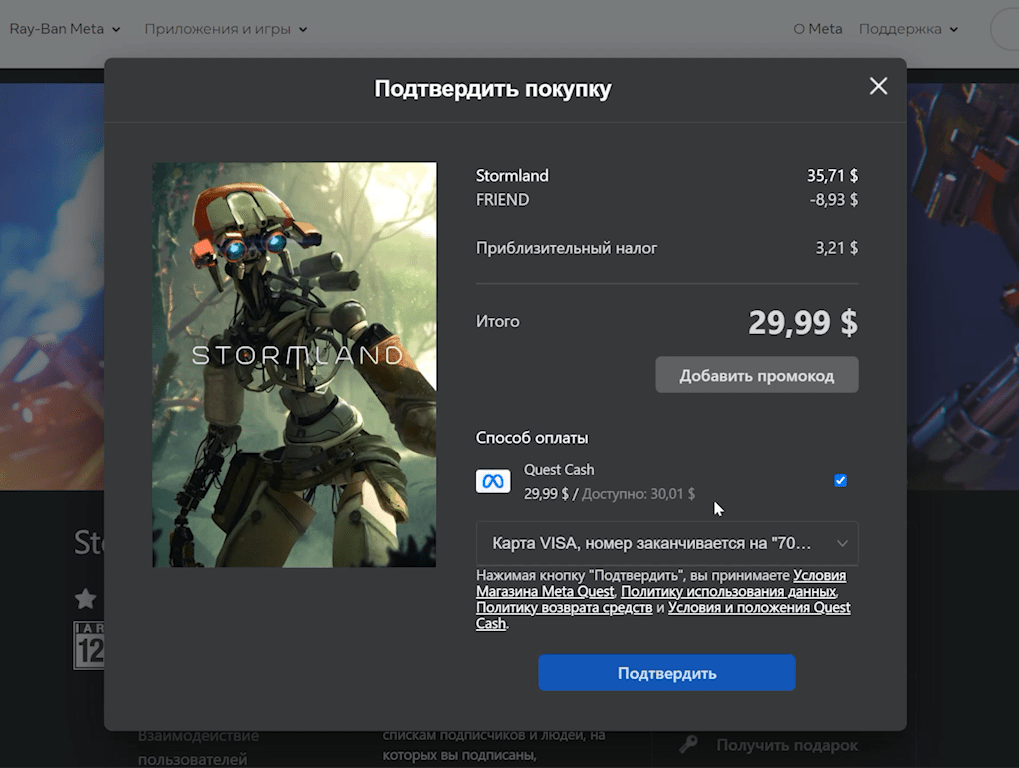The height and width of the screenshot is (768, 1019).
Task: Click the rounded search field in header
Action: click(1004, 29)
